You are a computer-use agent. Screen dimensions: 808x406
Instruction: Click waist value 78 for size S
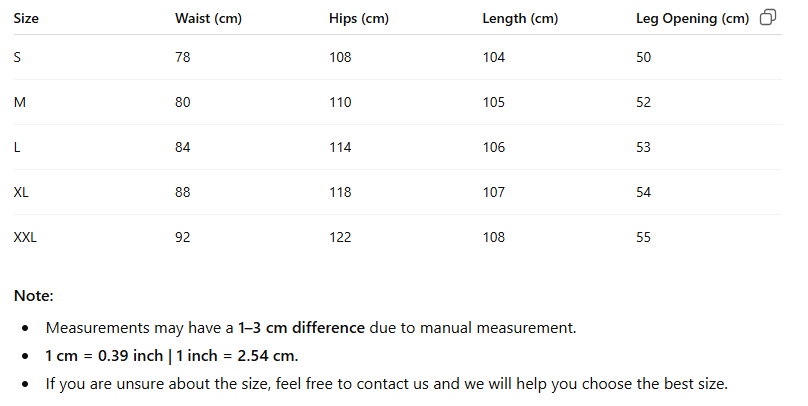(182, 57)
